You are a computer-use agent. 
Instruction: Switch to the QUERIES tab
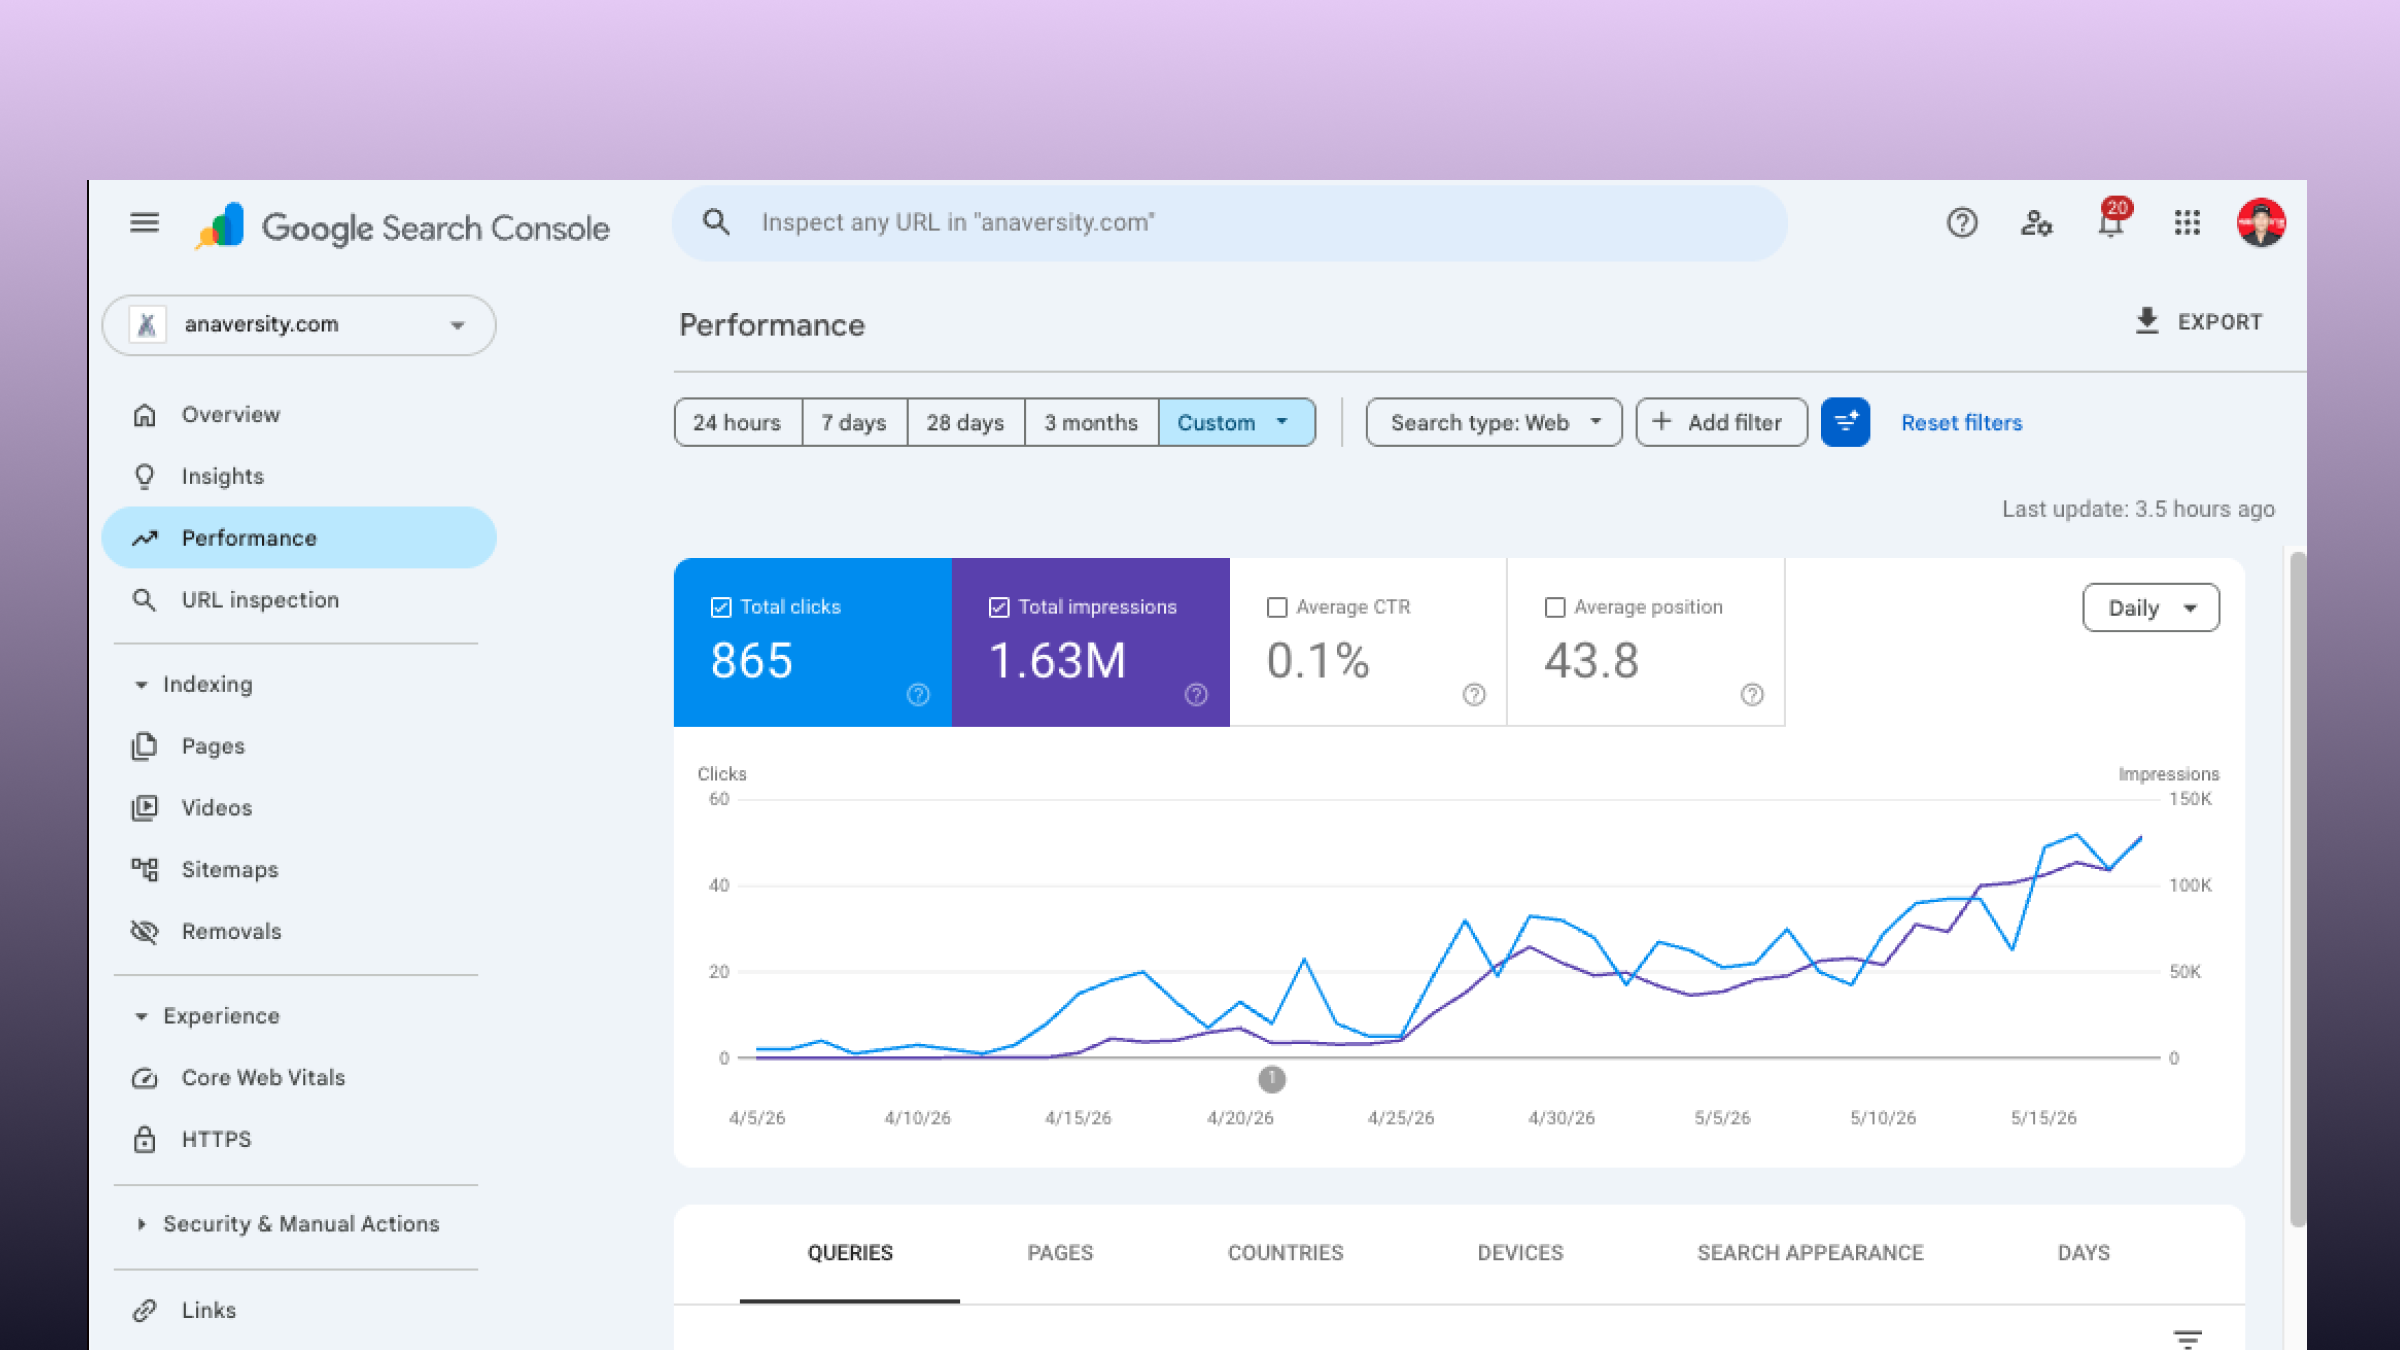[850, 1253]
